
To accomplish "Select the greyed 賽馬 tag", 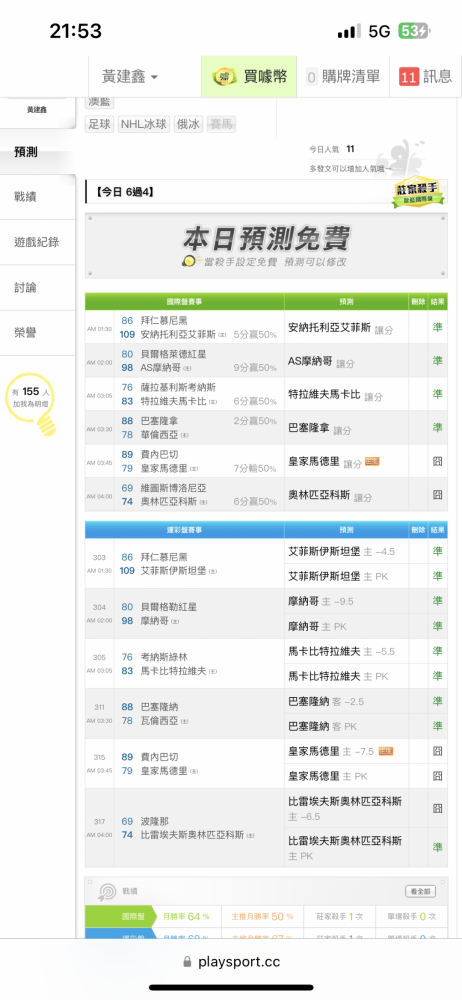I will click(221, 124).
